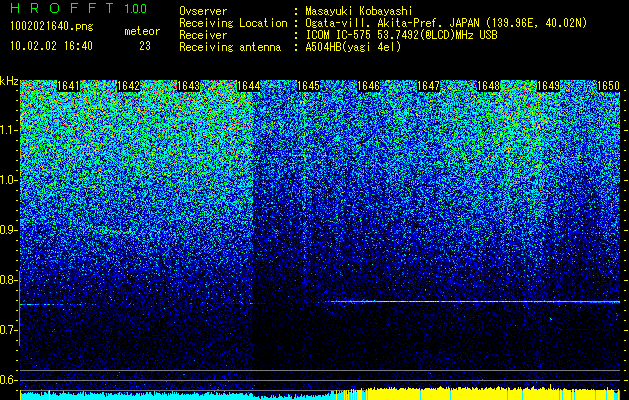This screenshot has width=629, height=400.
Task: Click the A504HB(yagi 4el) antenna text
Action: [x=353, y=47]
